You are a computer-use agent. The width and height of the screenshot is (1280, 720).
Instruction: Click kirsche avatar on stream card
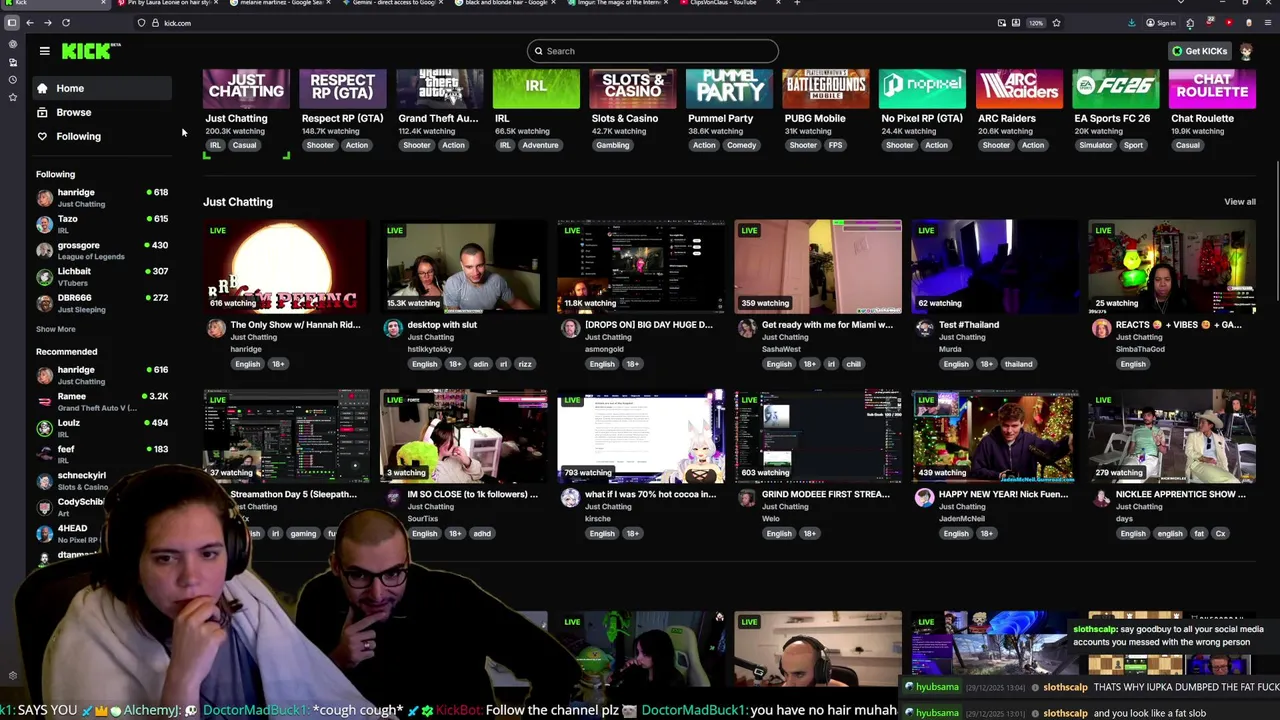click(x=570, y=497)
